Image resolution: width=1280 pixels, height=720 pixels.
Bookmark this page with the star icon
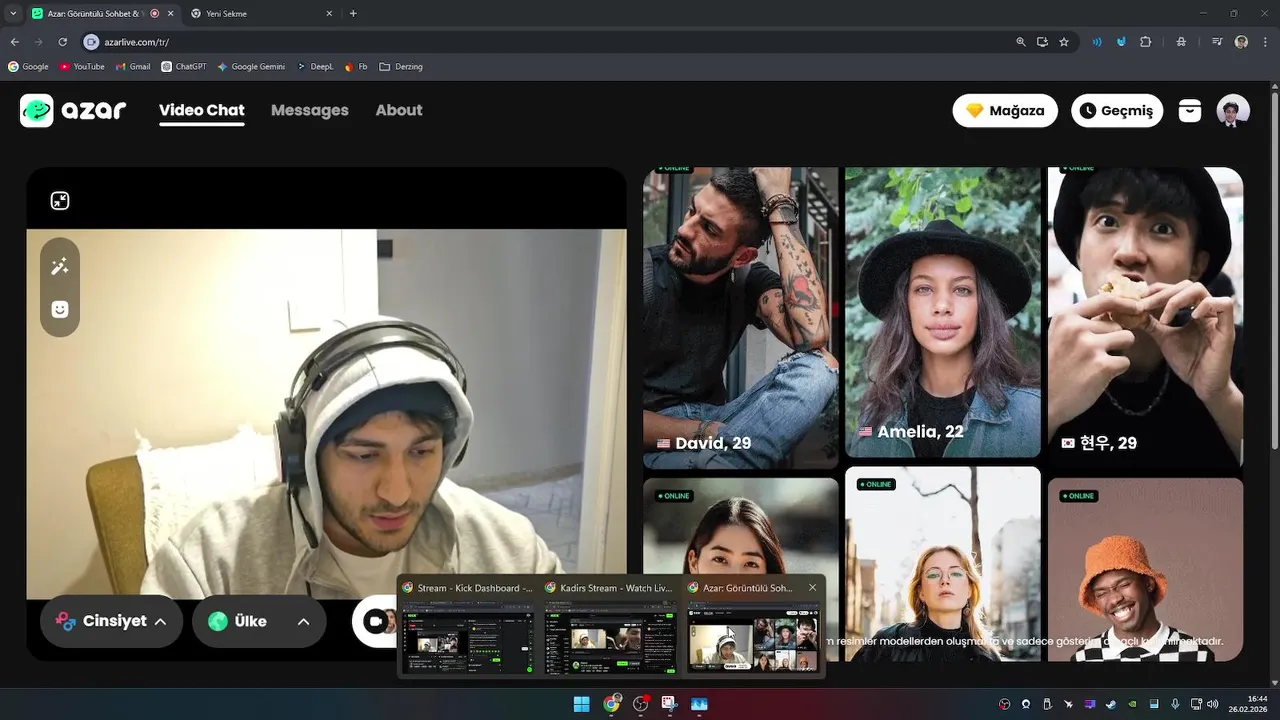pyautogui.click(x=1064, y=42)
